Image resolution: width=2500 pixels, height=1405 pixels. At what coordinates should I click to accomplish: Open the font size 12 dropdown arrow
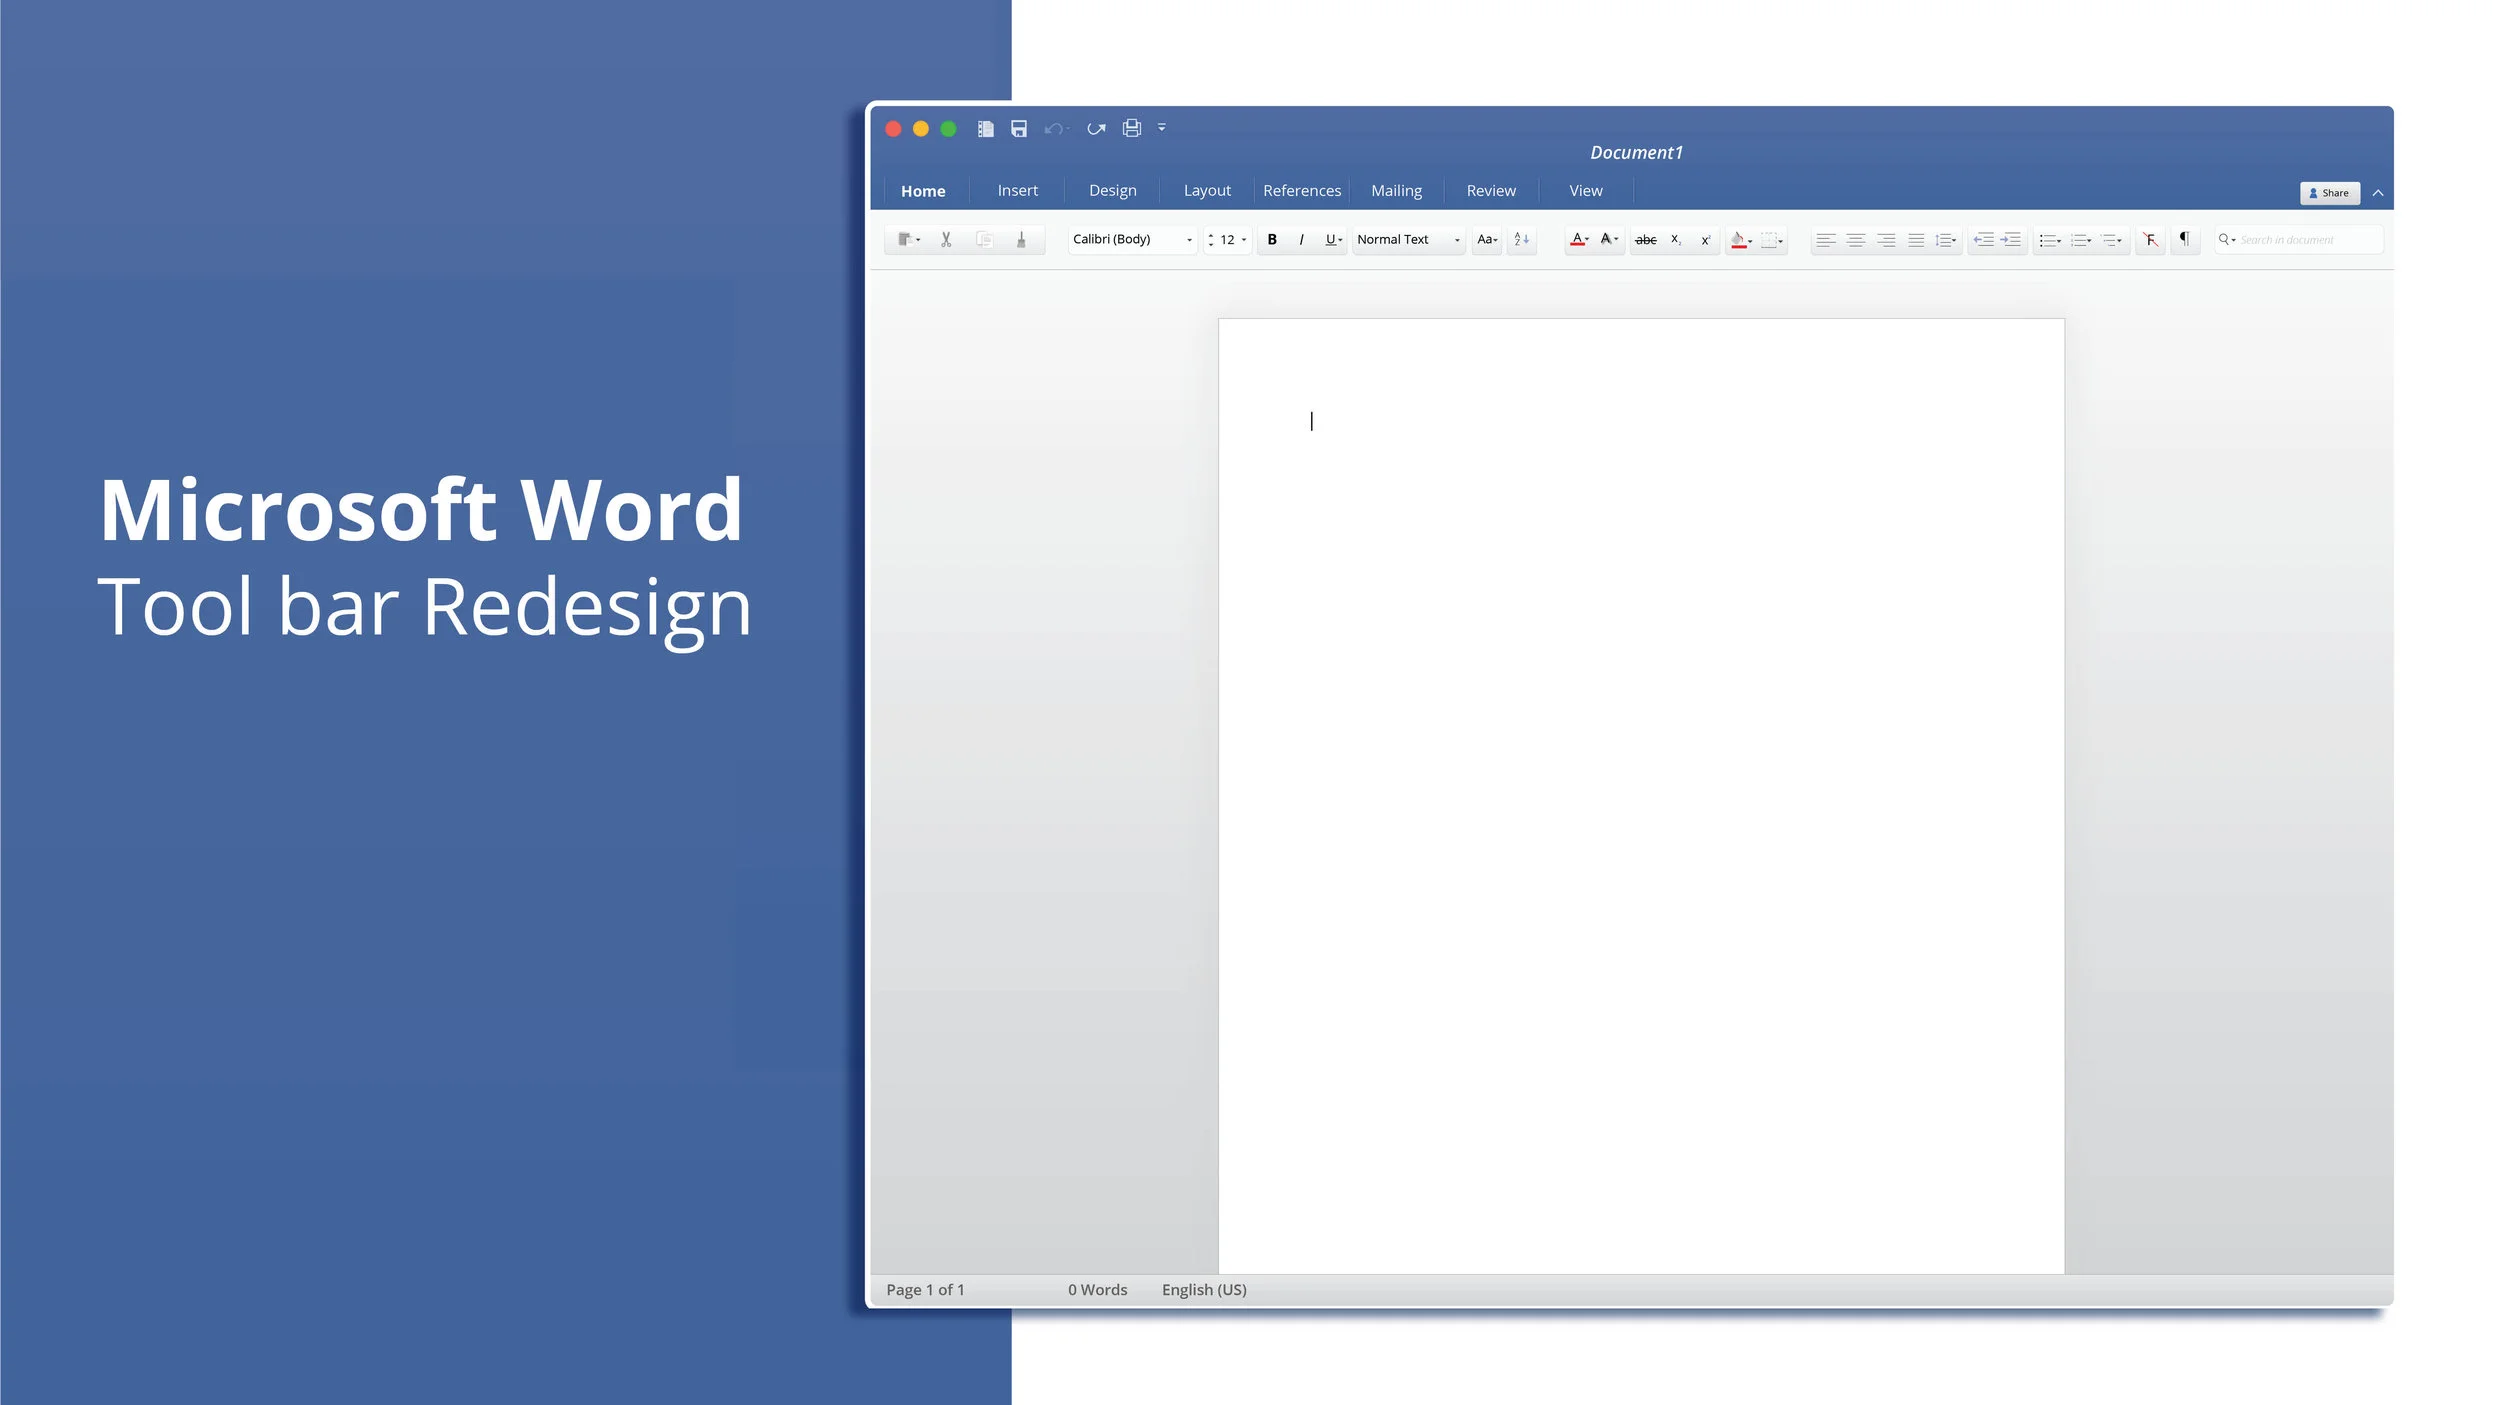(1244, 240)
